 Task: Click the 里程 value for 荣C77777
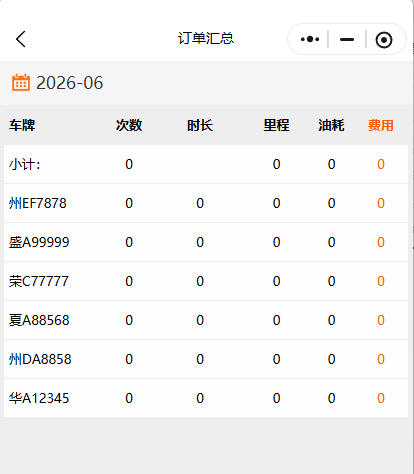[x=276, y=281]
